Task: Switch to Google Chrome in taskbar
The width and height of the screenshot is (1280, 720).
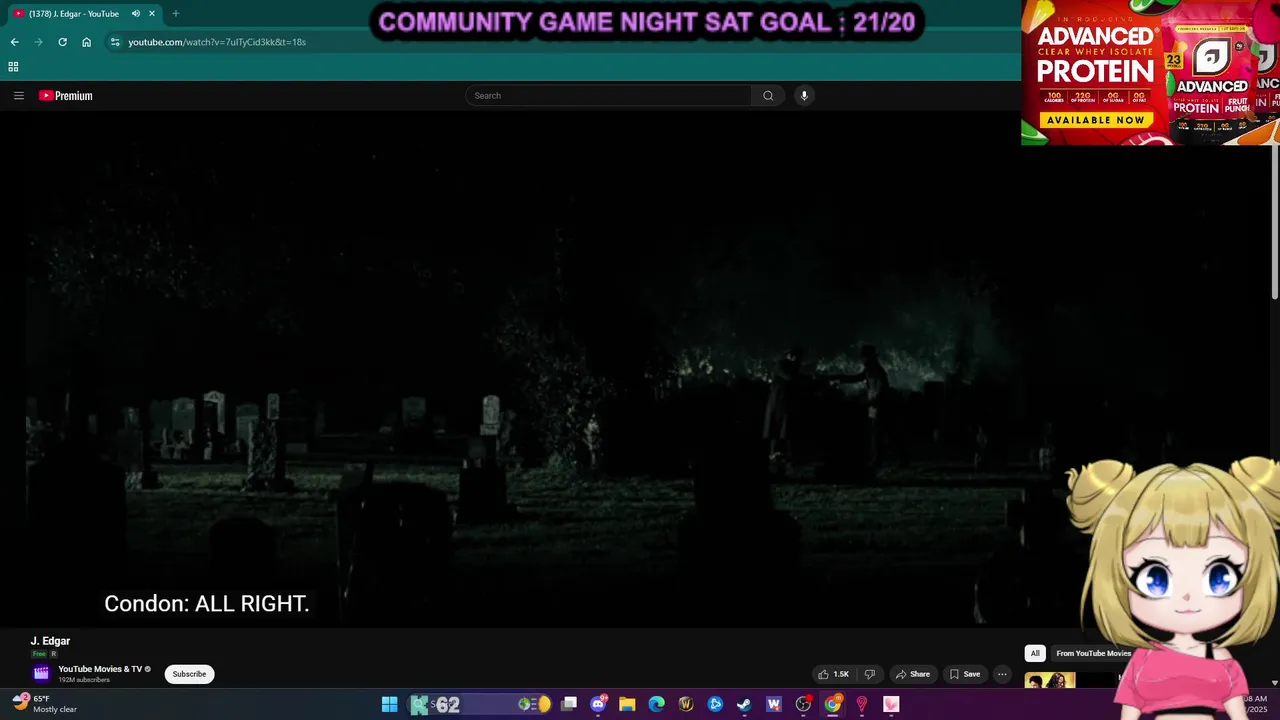Action: click(x=832, y=705)
